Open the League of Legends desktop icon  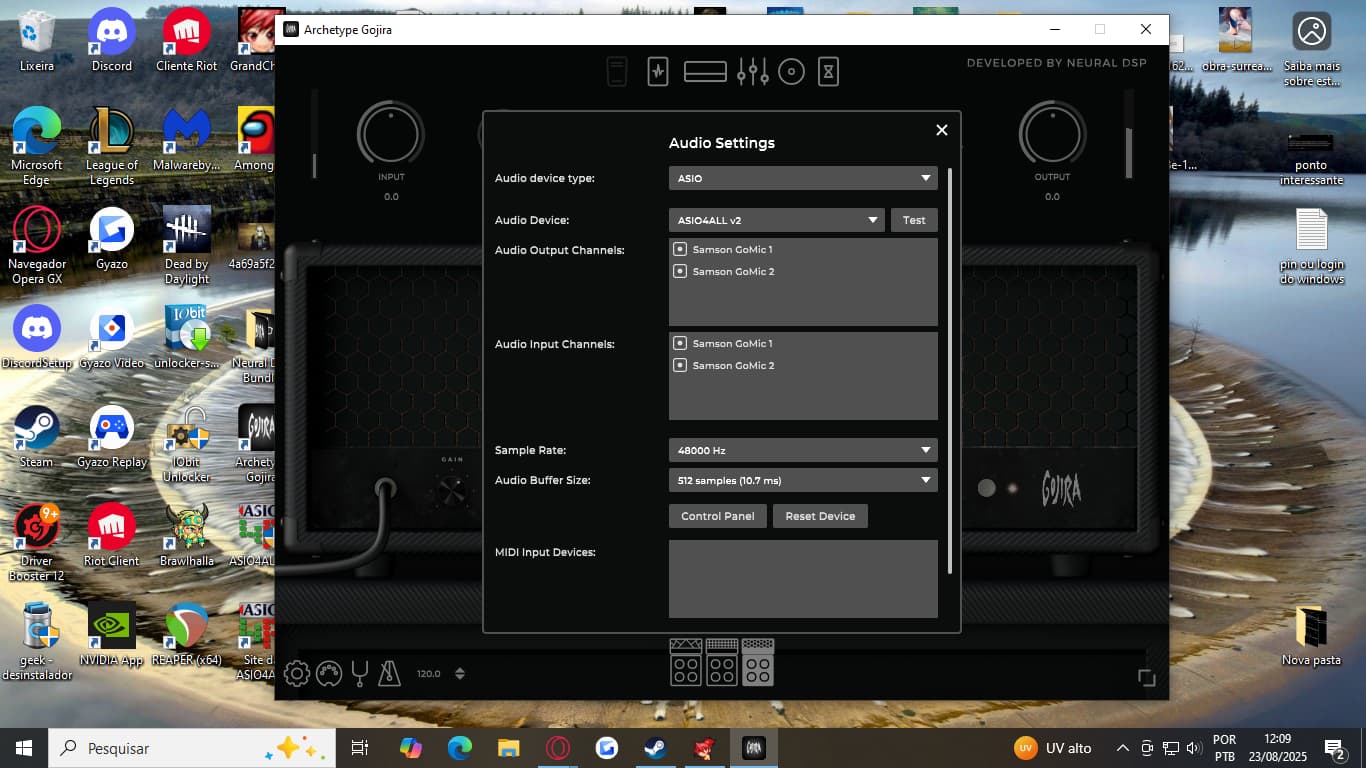coord(112,146)
